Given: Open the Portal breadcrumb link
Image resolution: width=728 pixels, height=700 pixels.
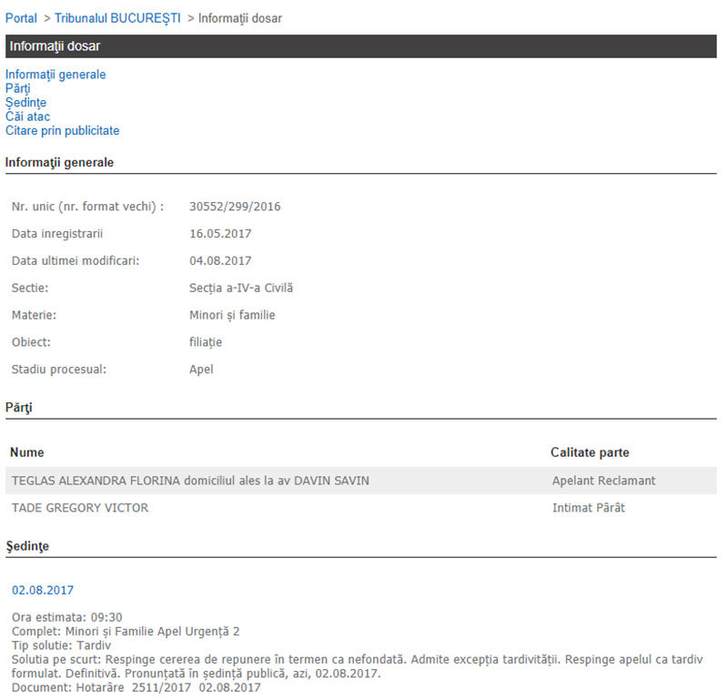Looking at the screenshot, I should coord(21,18).
